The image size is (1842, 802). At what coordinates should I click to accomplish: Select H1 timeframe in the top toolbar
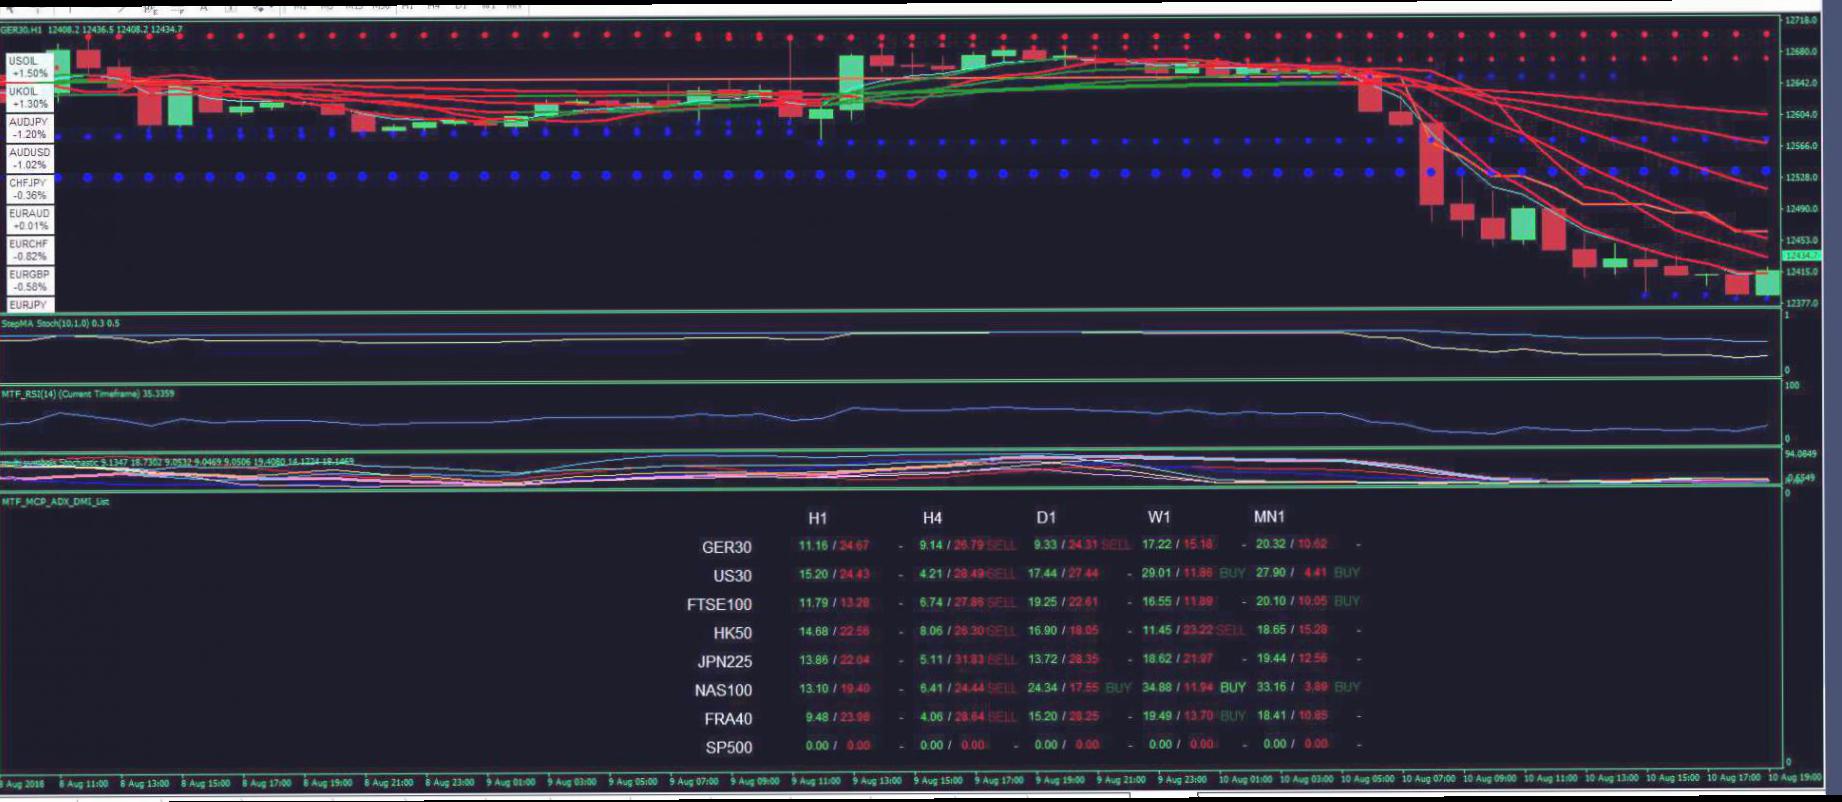(408, 6)
